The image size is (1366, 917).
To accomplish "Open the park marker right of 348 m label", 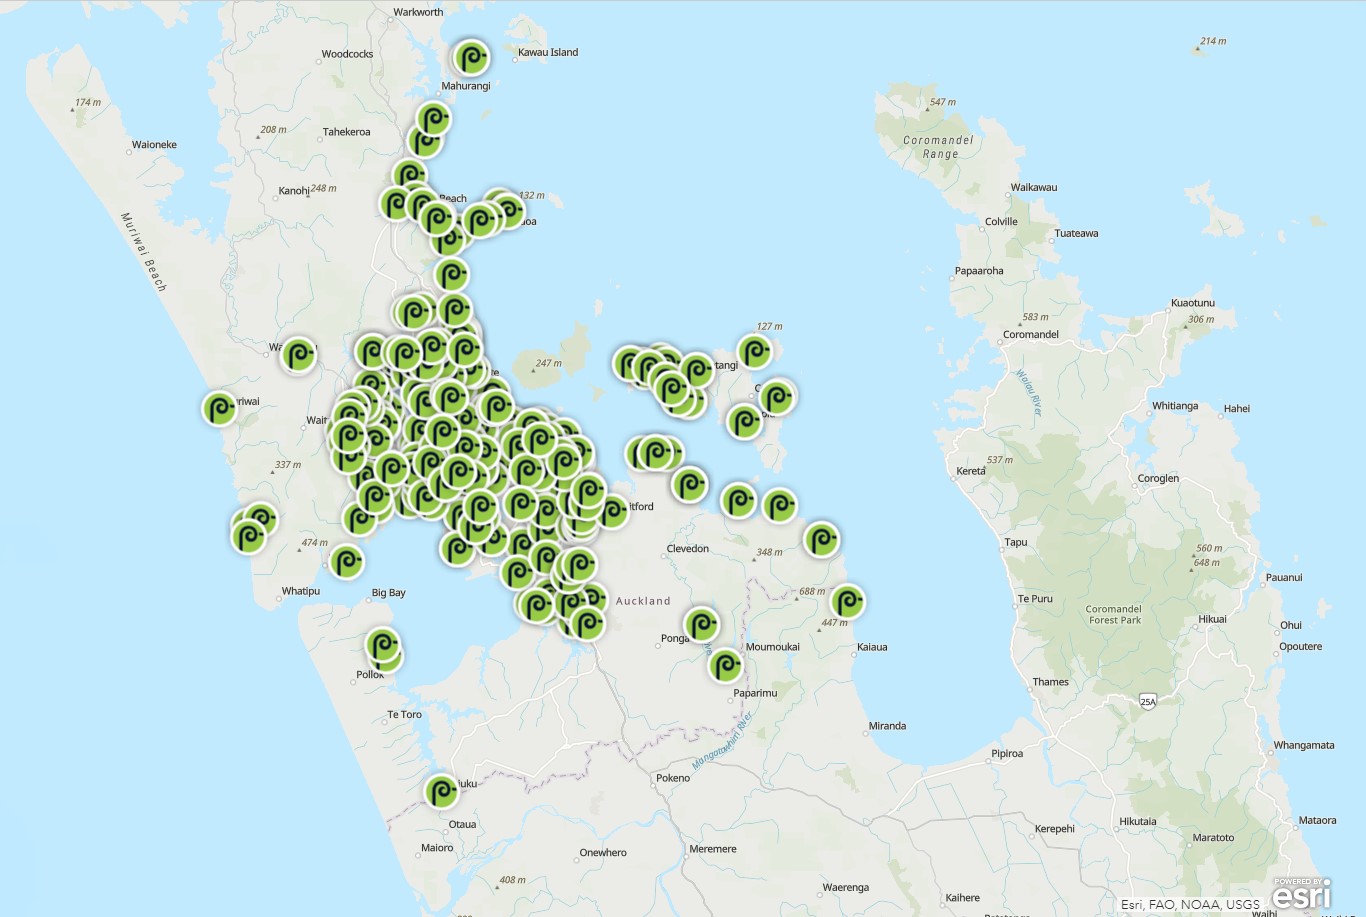I will [x=820, y=540].
